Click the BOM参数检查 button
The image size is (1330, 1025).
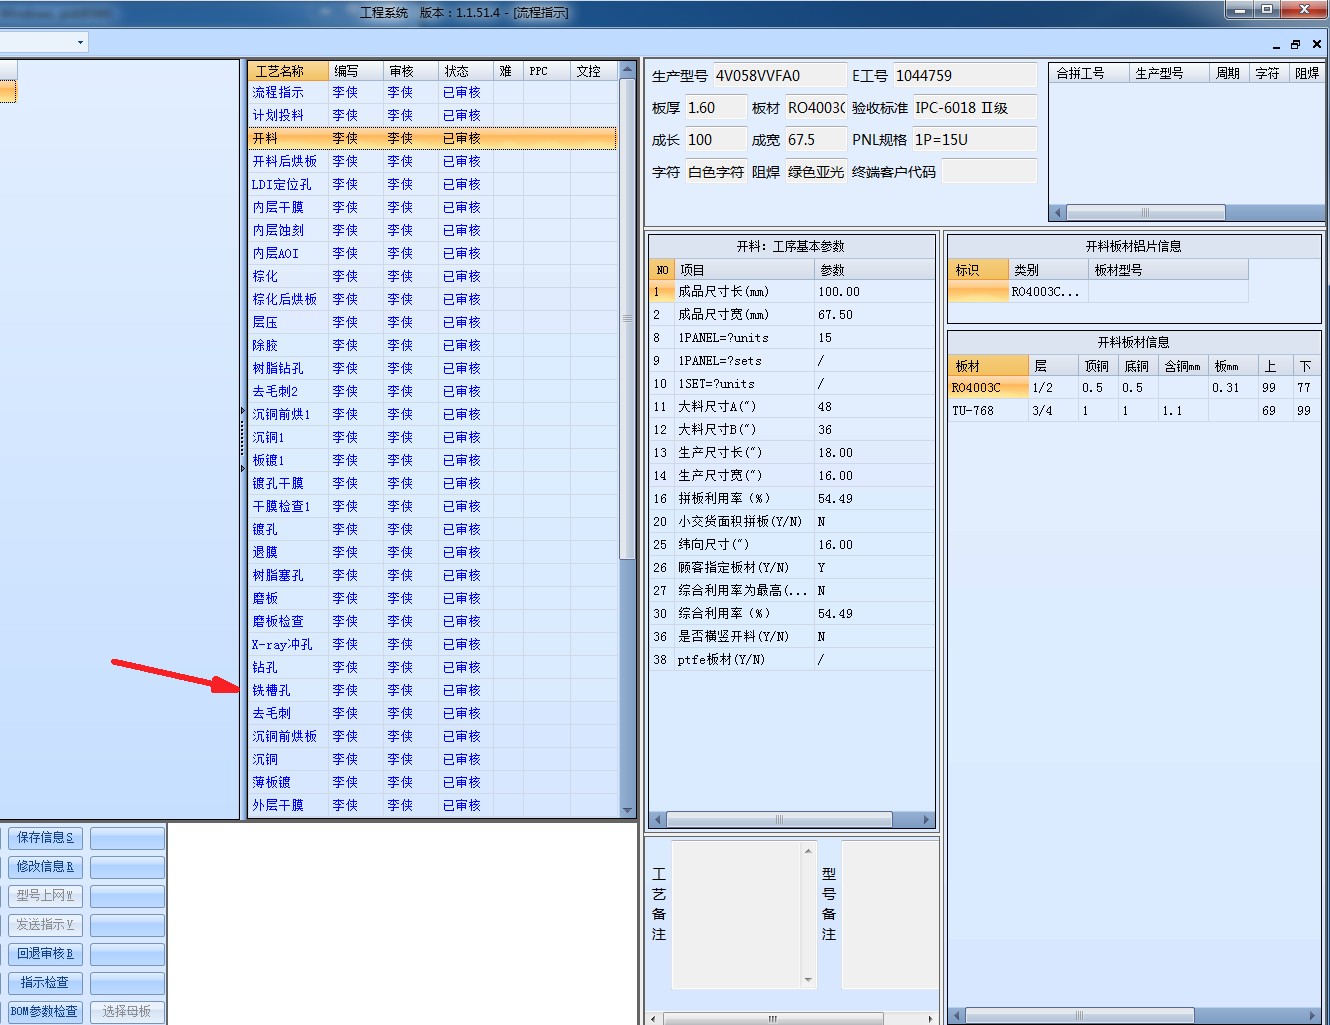[x=45, y=1012]
